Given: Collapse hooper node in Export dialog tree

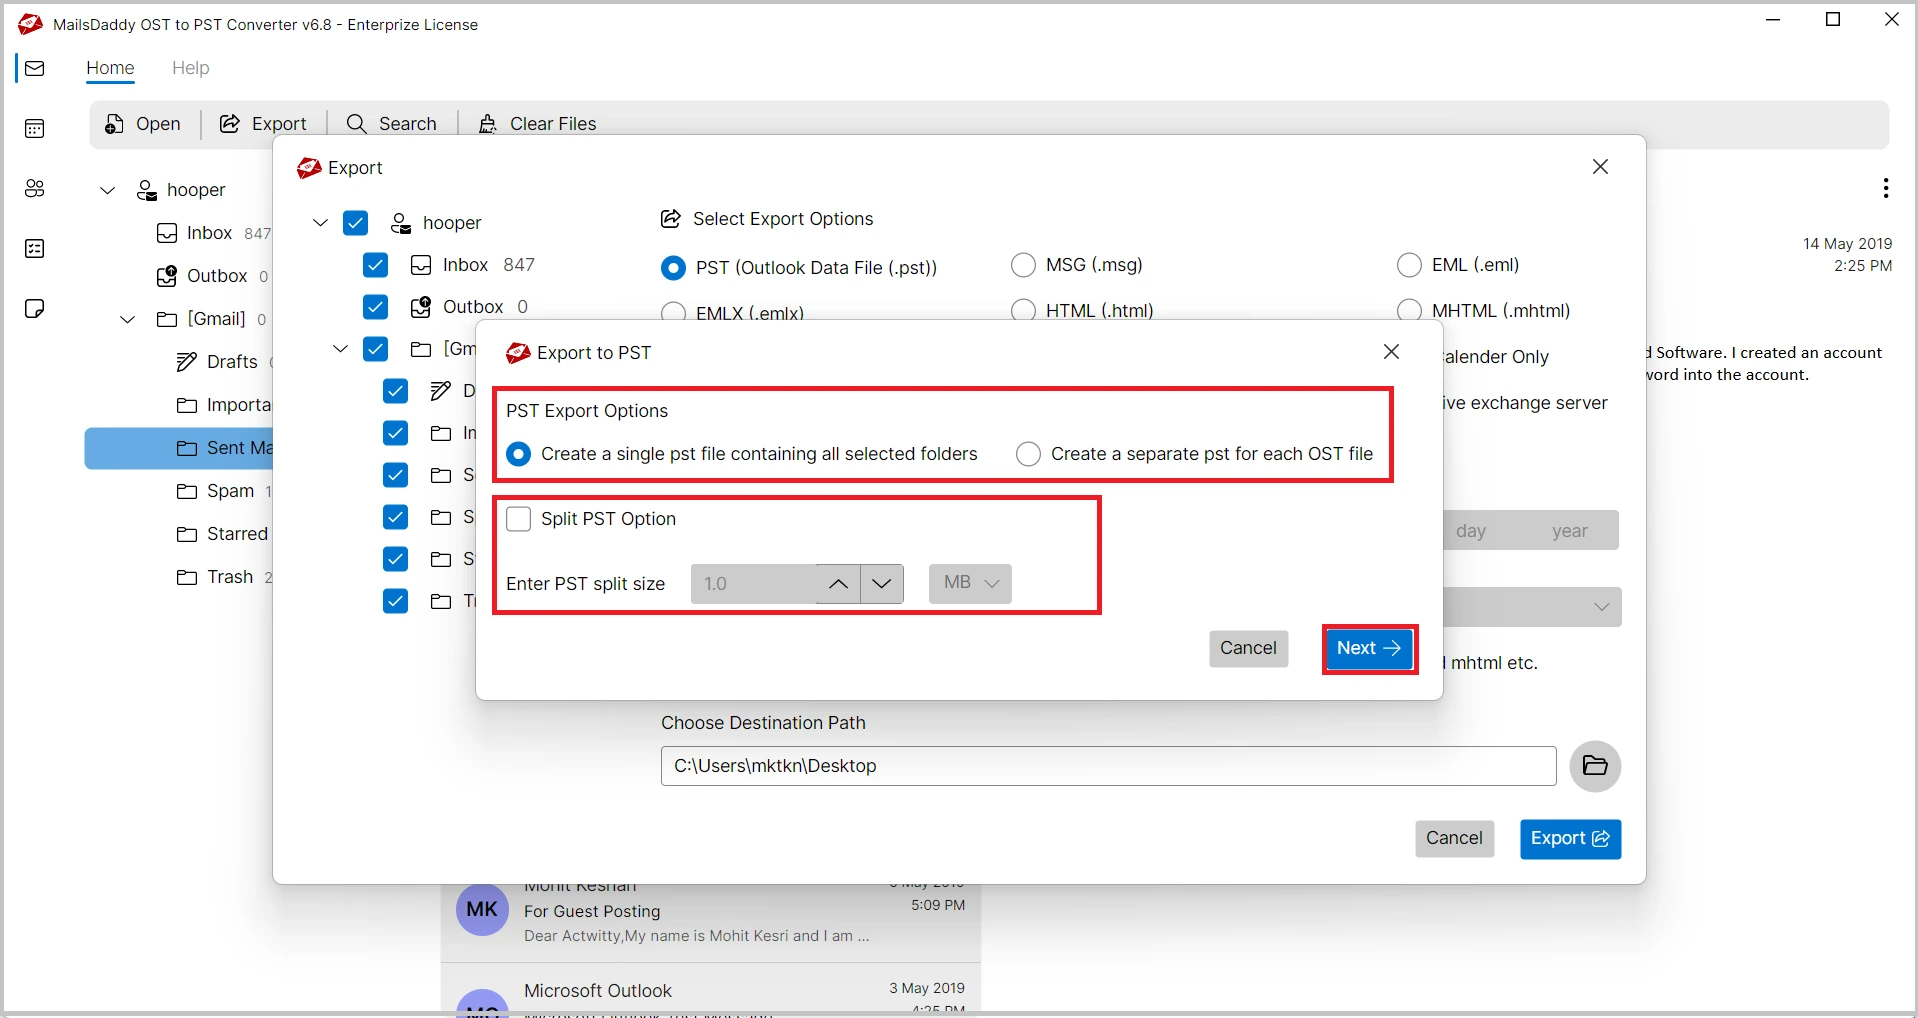Looking at the screenshot, I should 320,223.
